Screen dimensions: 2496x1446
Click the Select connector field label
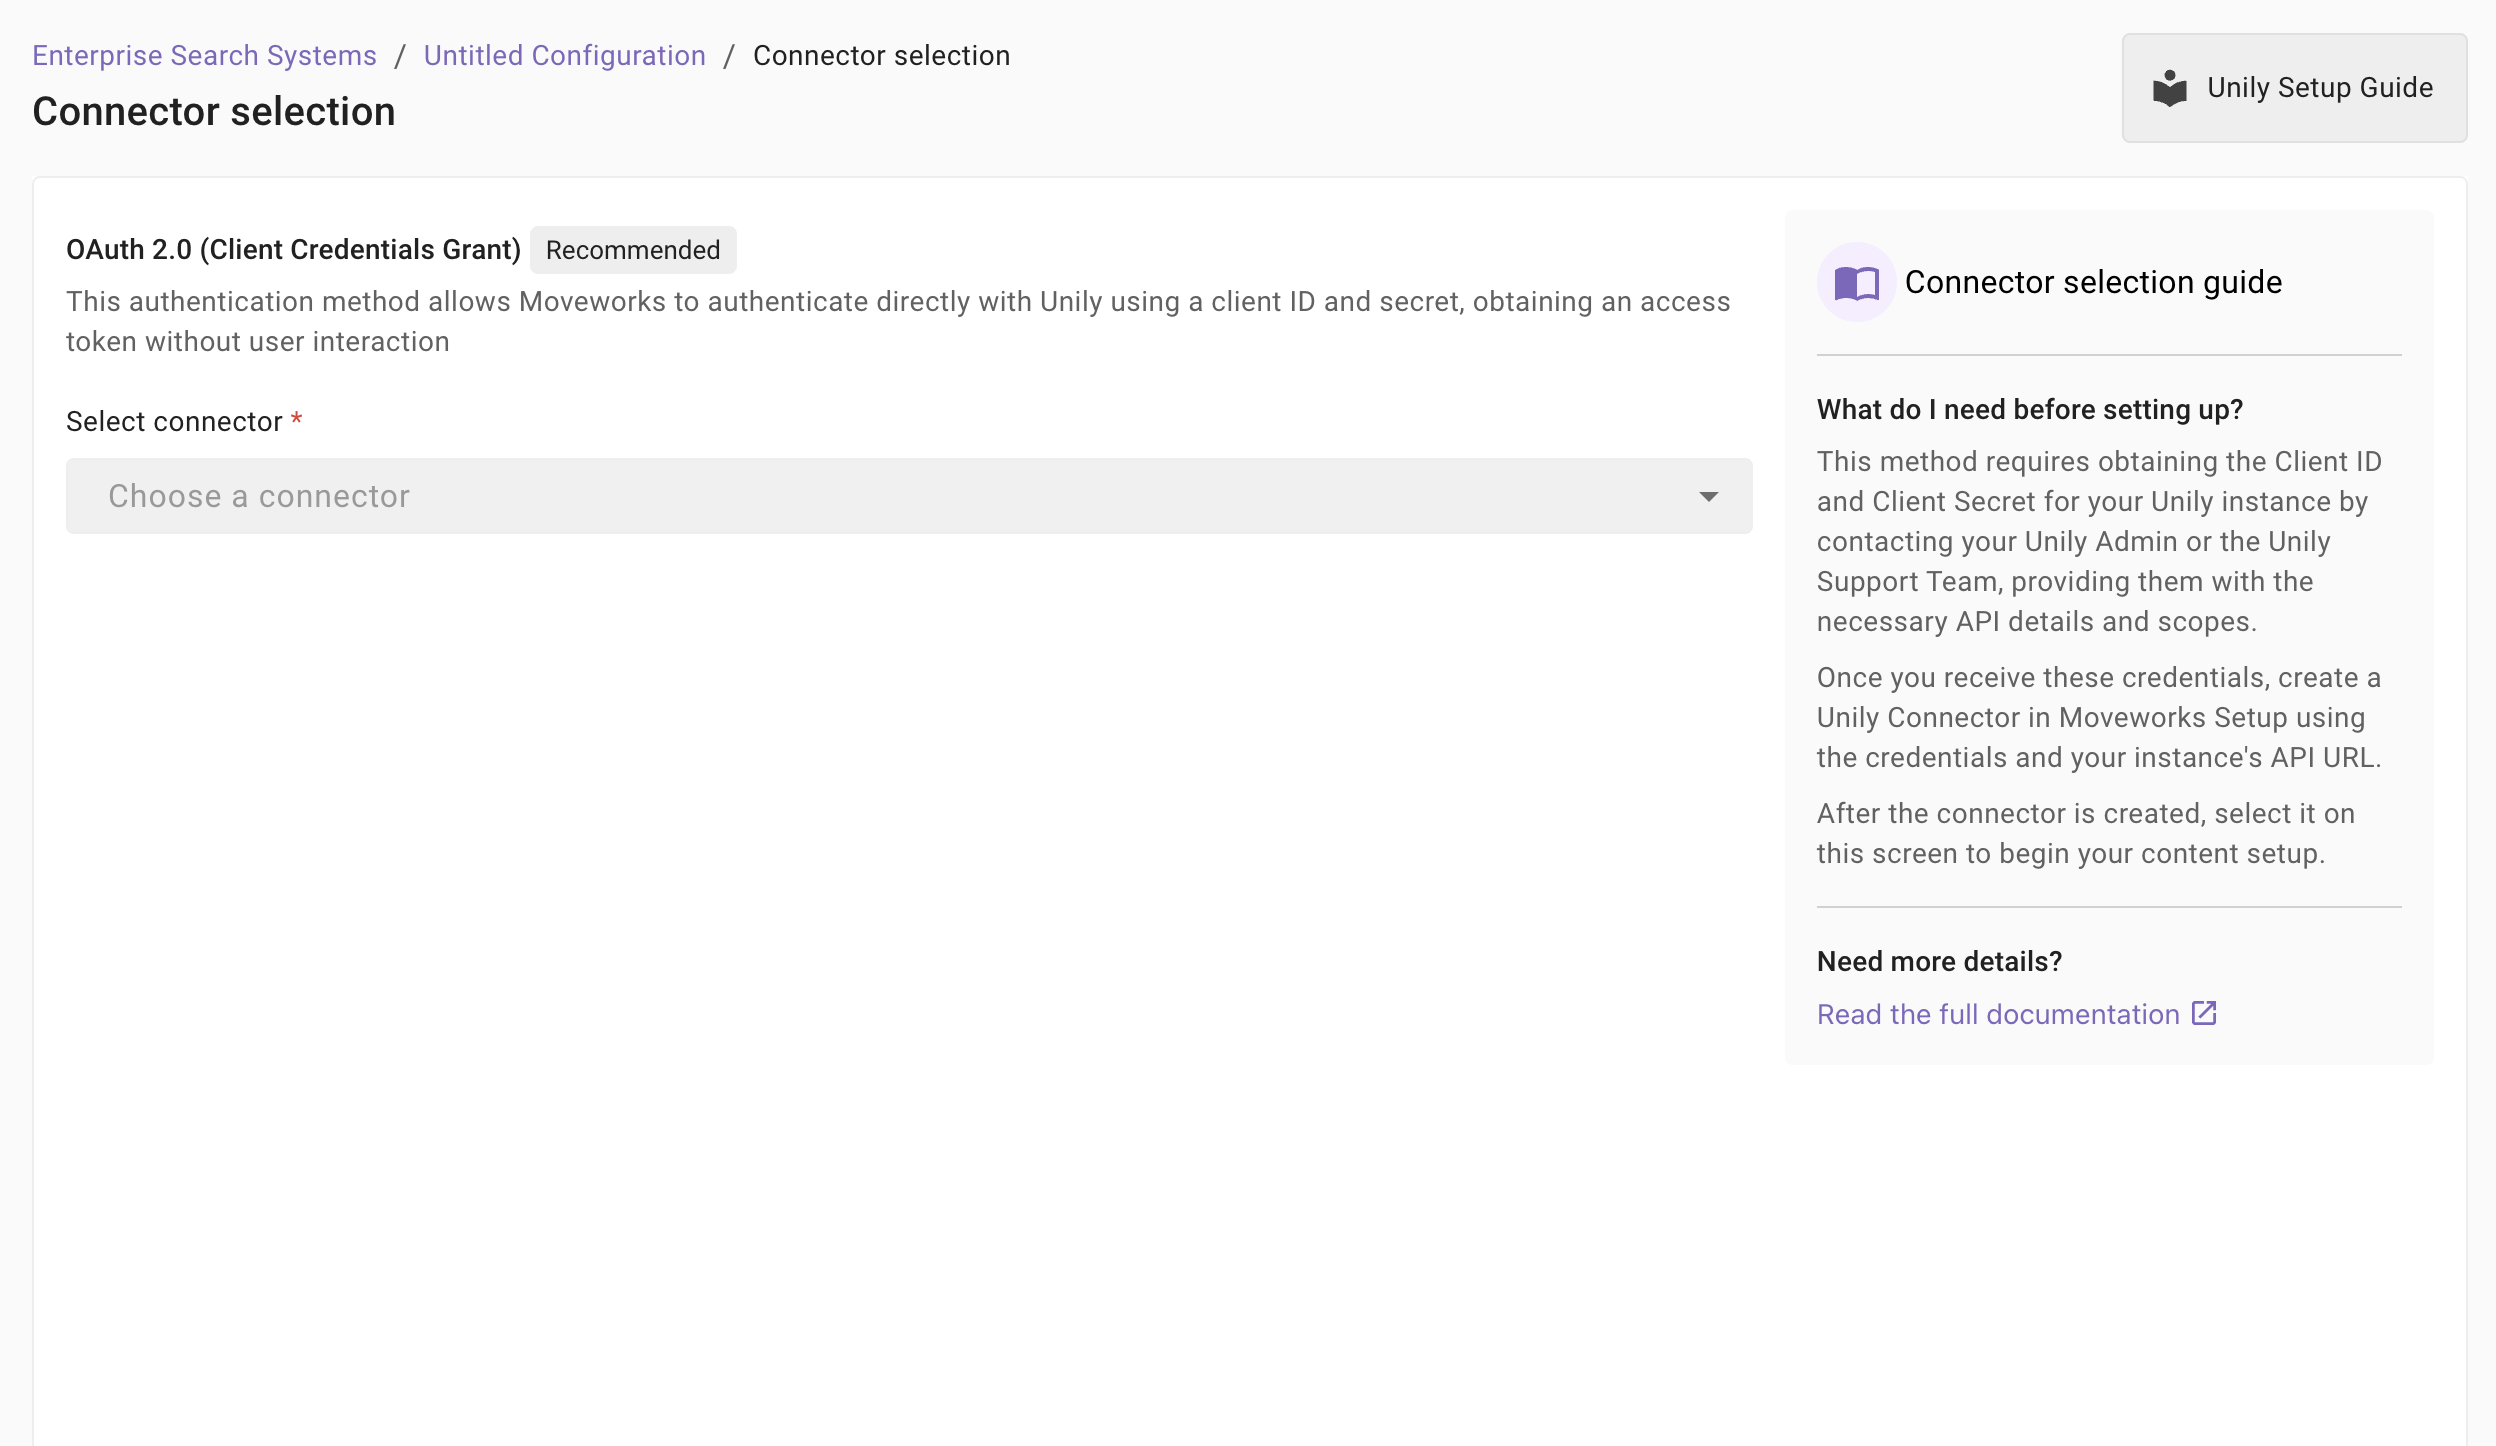click(x=174, y=422)
